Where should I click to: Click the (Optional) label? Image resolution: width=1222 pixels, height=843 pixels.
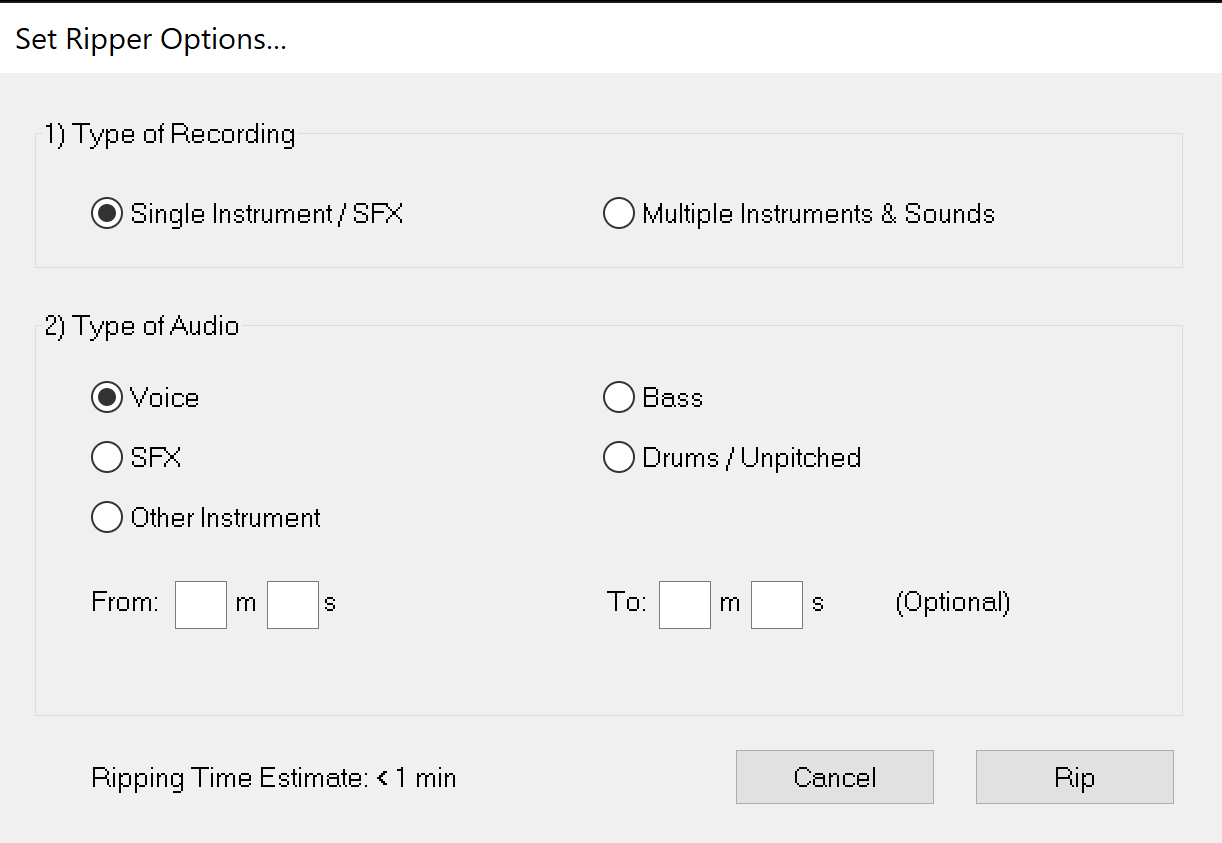coord(952,603)
